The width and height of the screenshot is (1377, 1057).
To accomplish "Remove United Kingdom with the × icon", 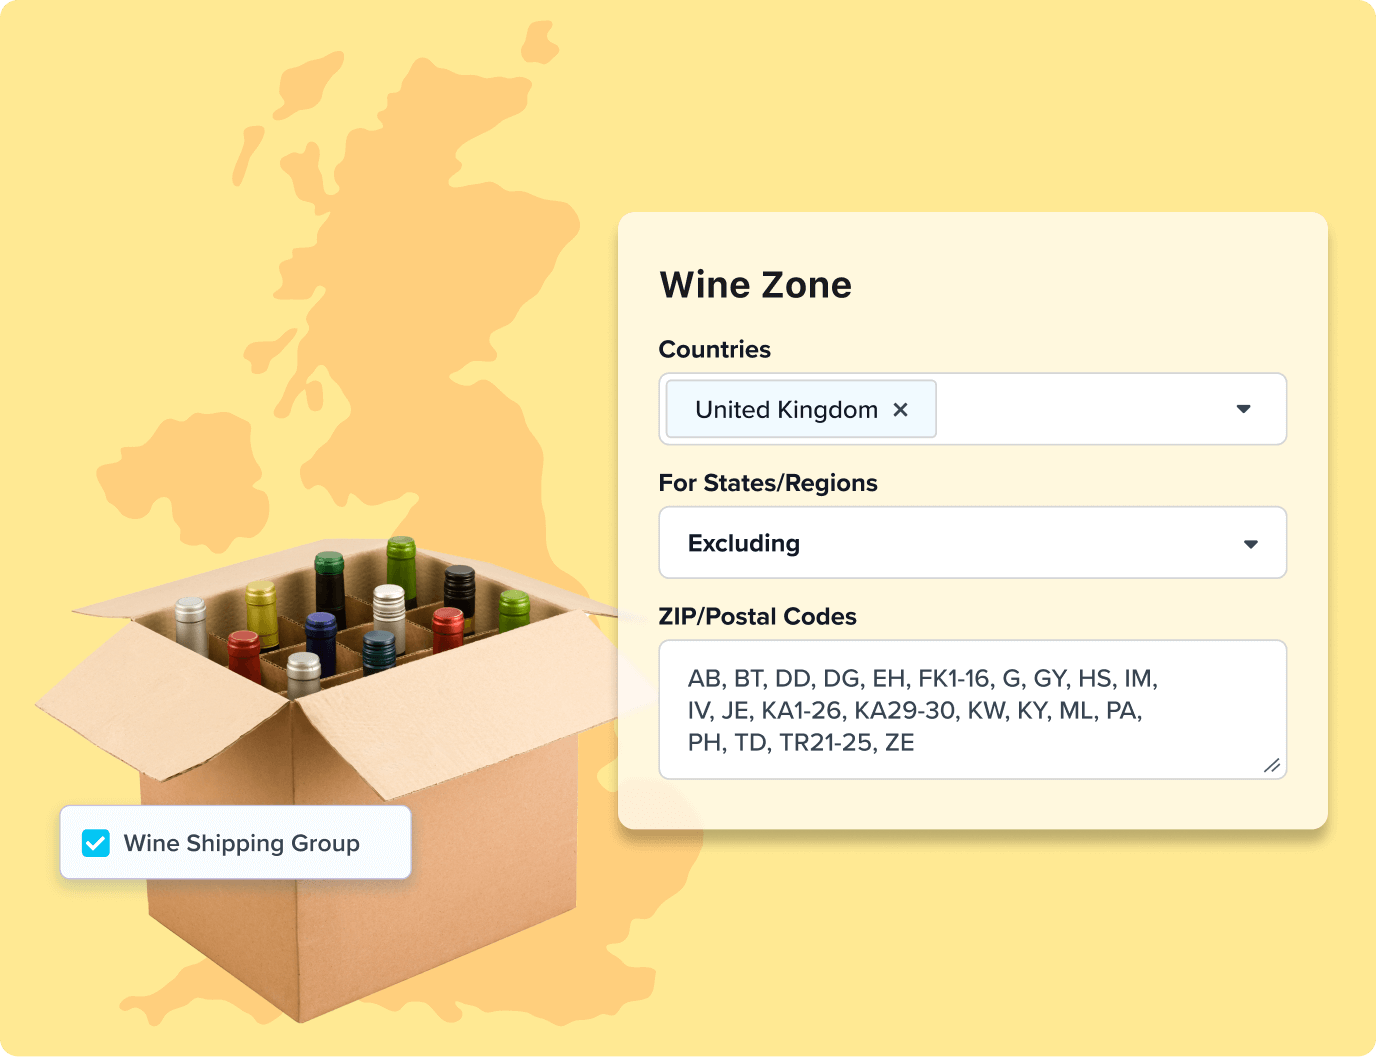I will coord(900,409).
